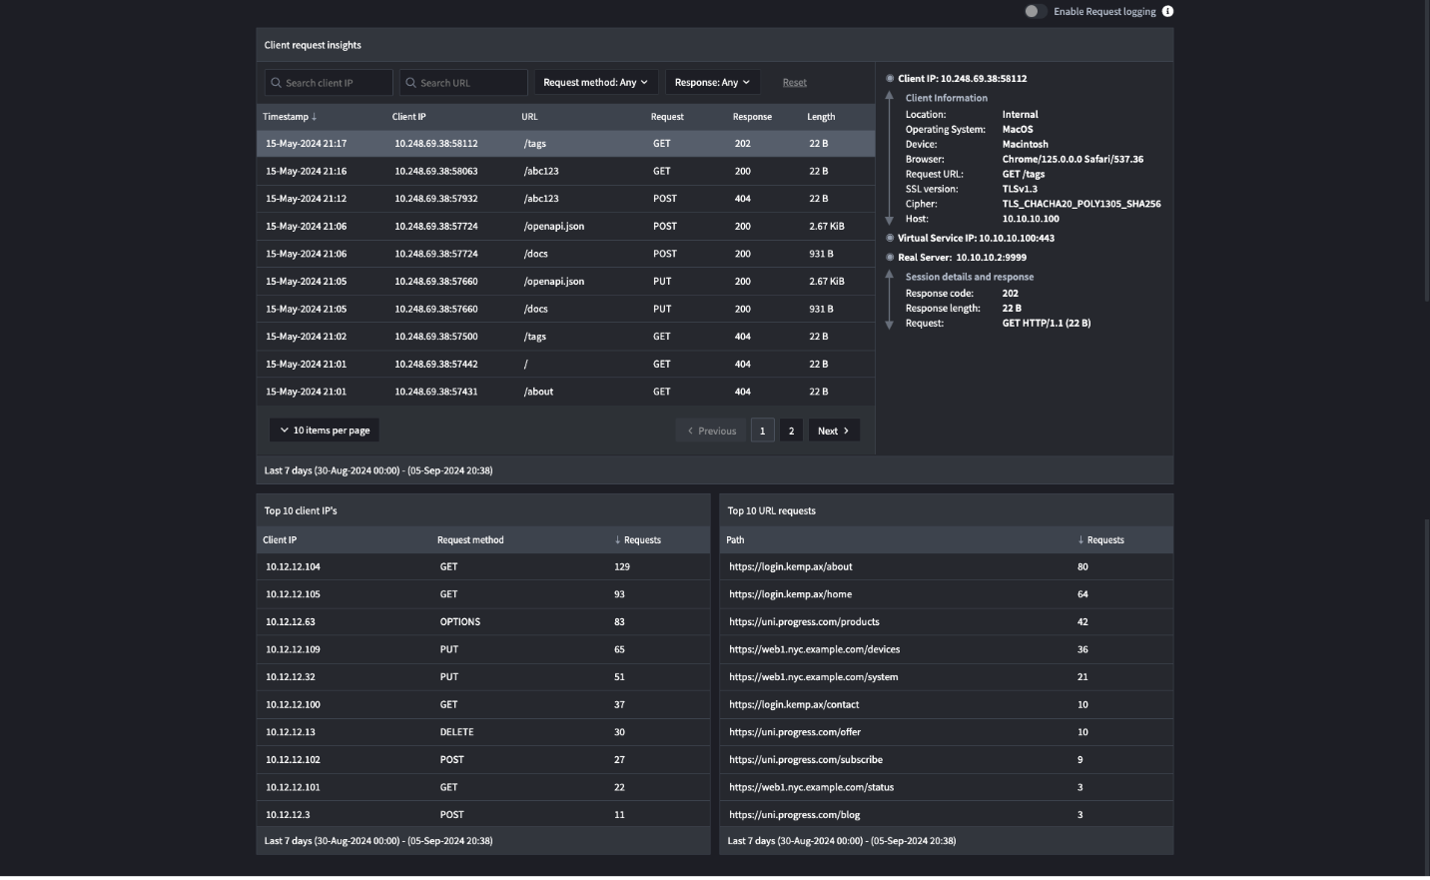
Task: Select the Client IP node bullet
Action: click(x=889, y=78)
